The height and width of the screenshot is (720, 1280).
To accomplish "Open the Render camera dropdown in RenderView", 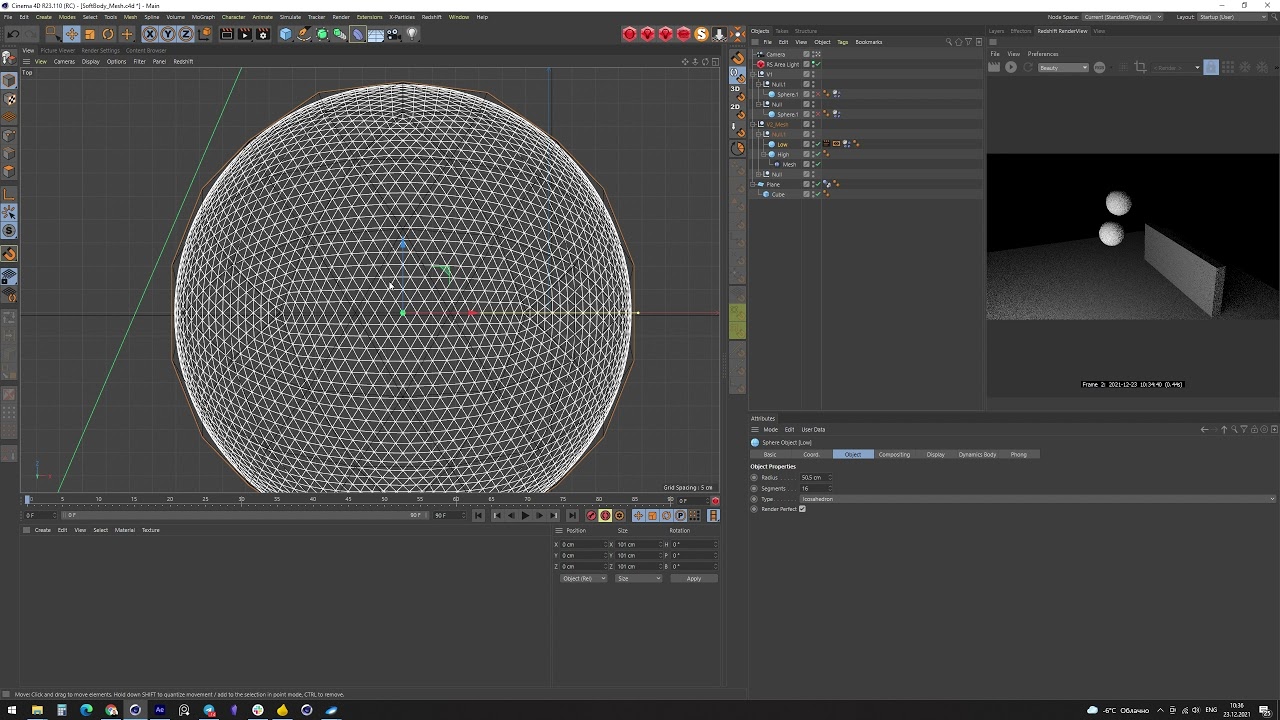I will coord(1176,67).
